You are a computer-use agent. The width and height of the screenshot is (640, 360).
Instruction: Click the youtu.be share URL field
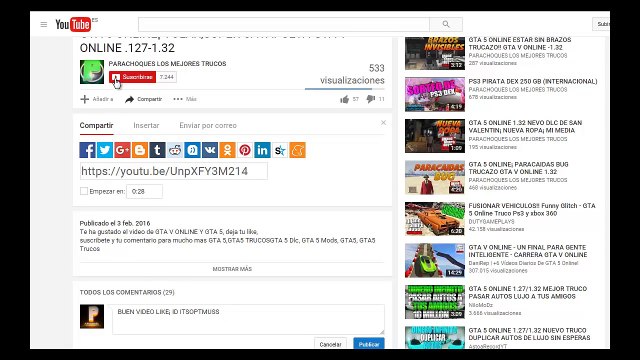pos(173,171)
